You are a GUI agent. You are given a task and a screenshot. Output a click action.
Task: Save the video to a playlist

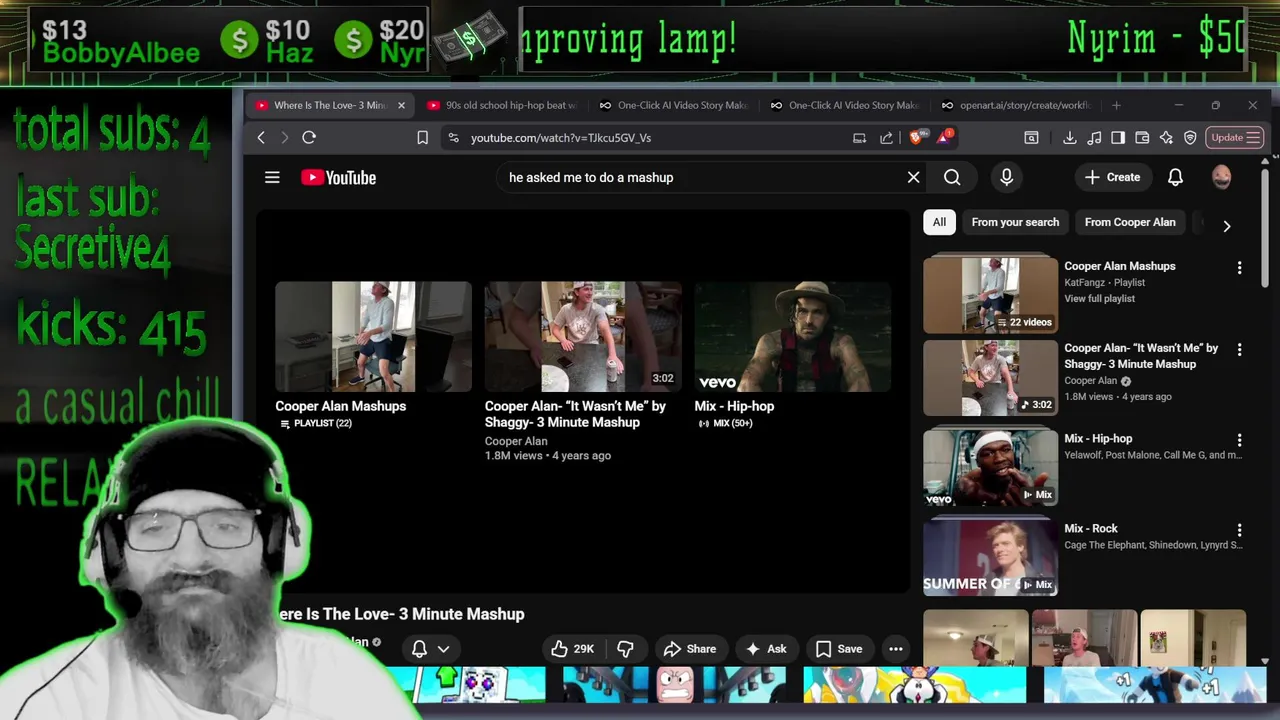tap(838, 649)
